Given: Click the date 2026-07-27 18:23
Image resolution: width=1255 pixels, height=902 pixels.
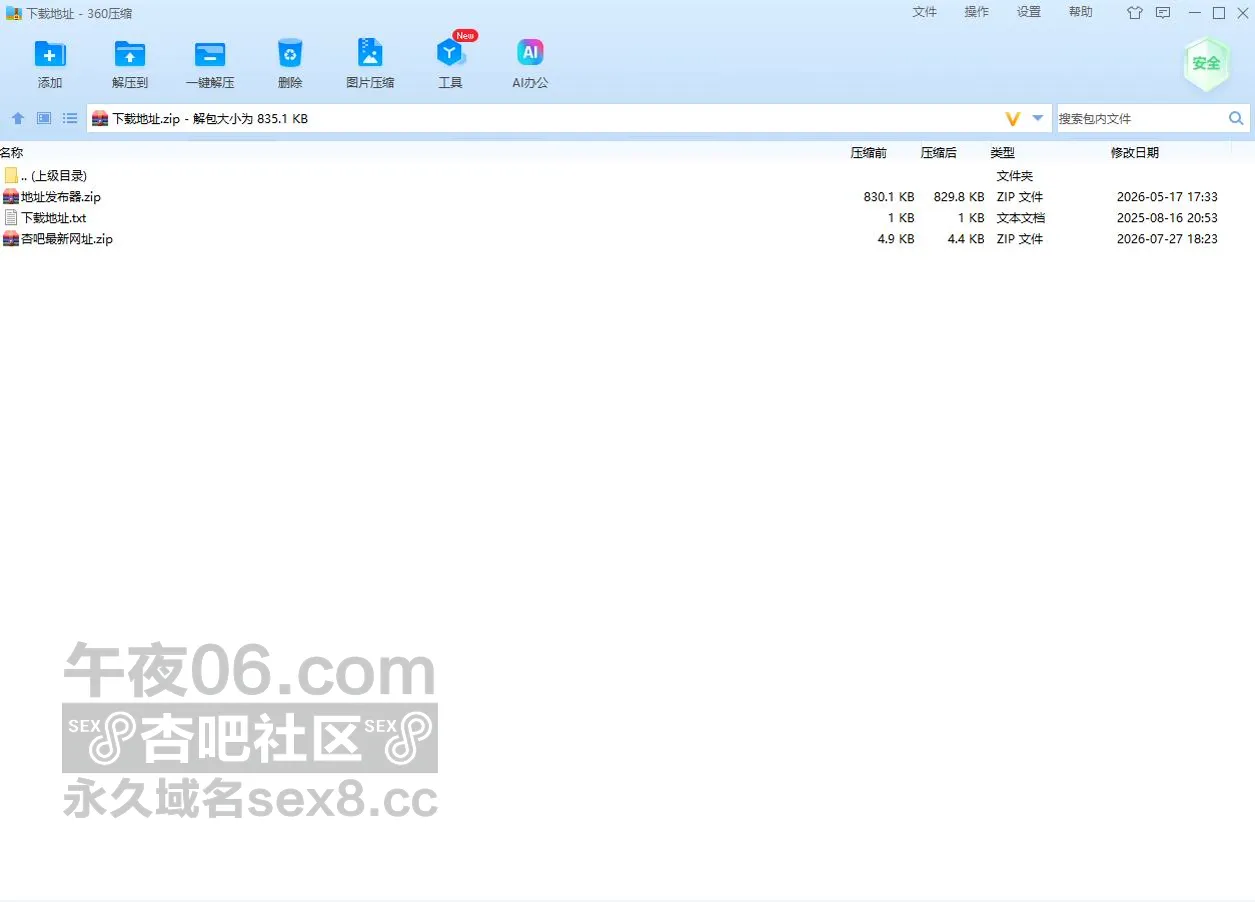Looking at the screenshot, I should click(x=1167, y=239).
